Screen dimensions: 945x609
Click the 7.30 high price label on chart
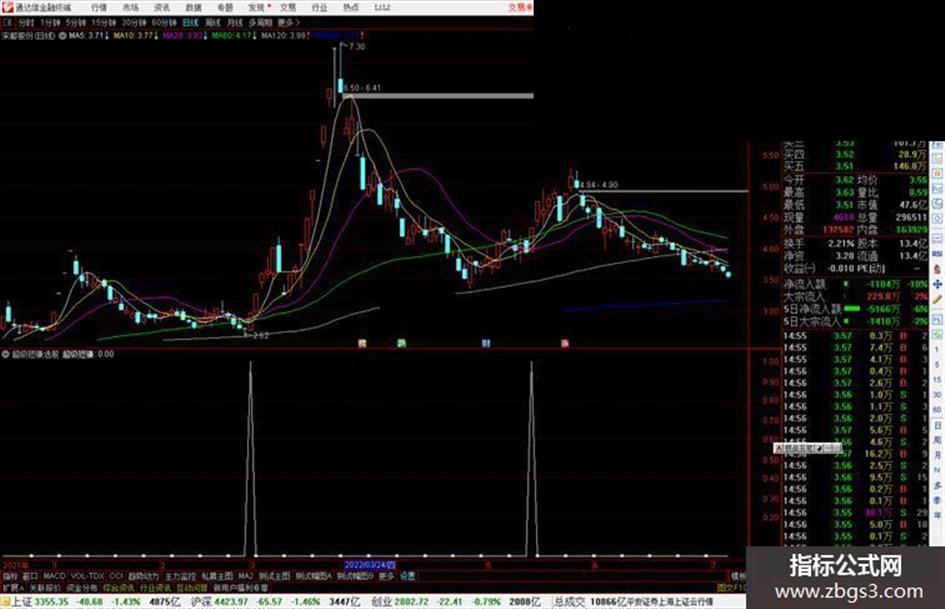point(357,46)
